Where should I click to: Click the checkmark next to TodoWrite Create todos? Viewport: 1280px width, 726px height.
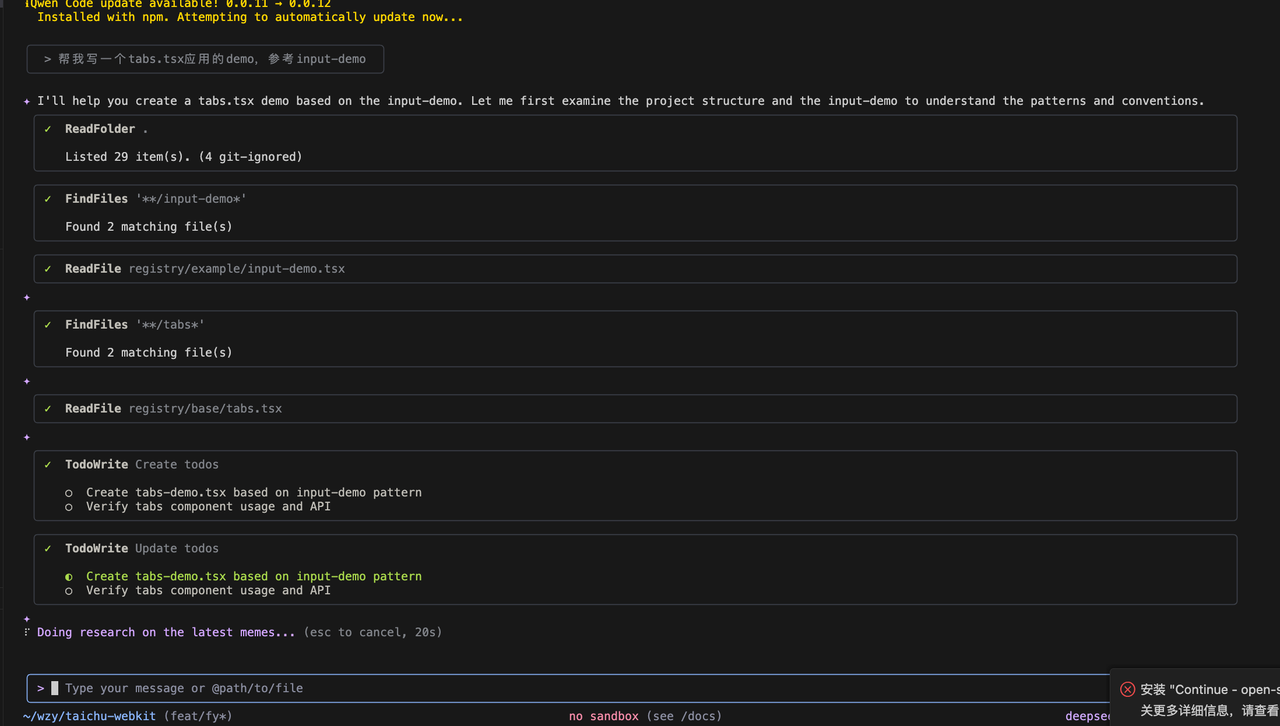[x=47, y=465]
